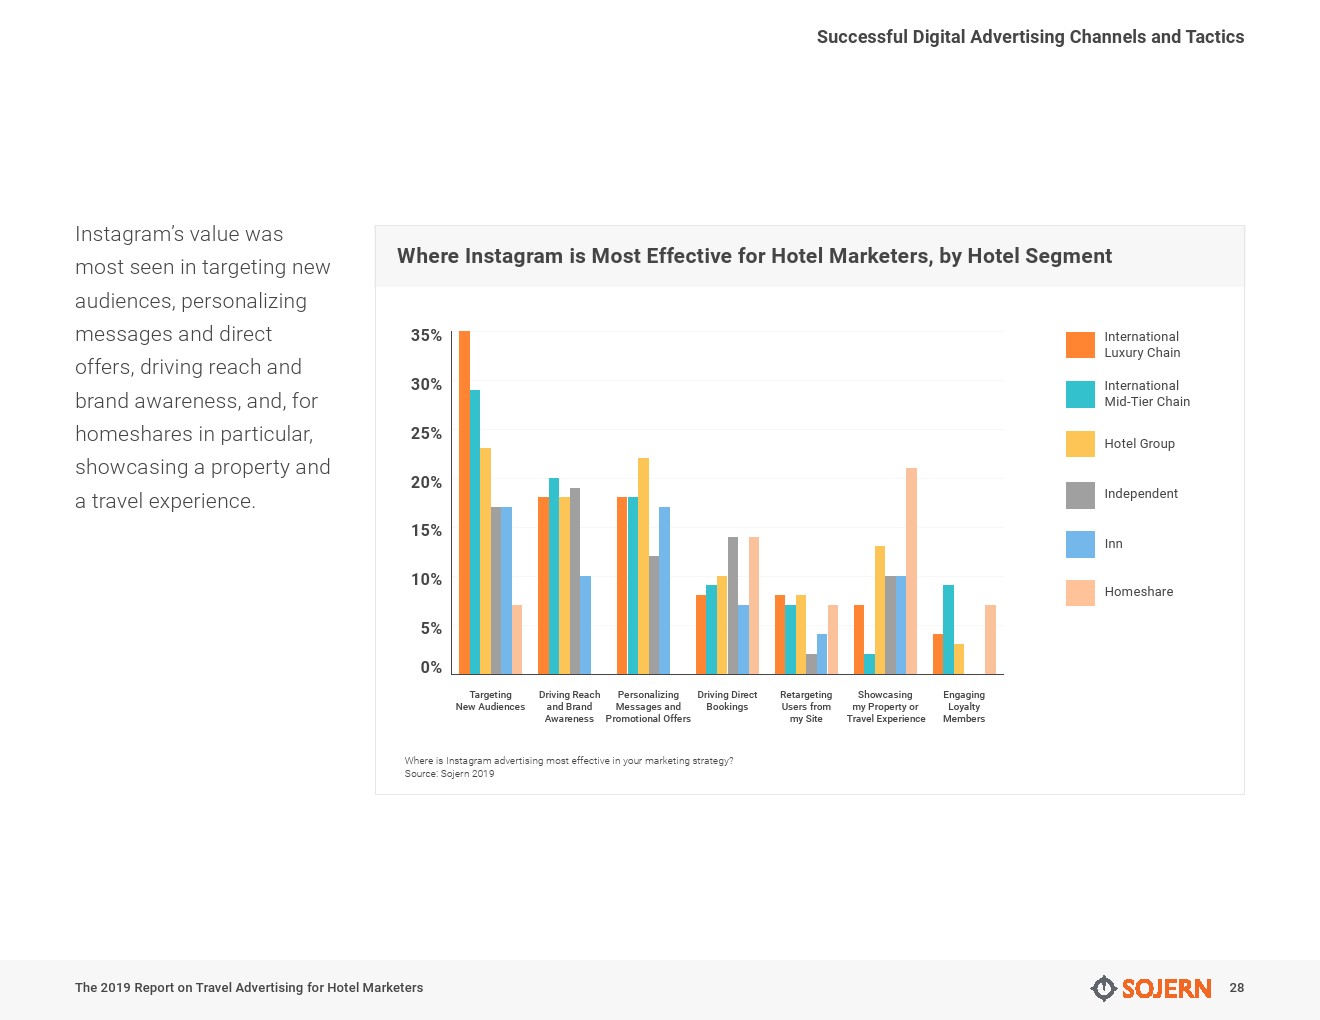Click the Driving Direct Bookings category label
Screen dimensions: 1320x1020
[727, 701]
